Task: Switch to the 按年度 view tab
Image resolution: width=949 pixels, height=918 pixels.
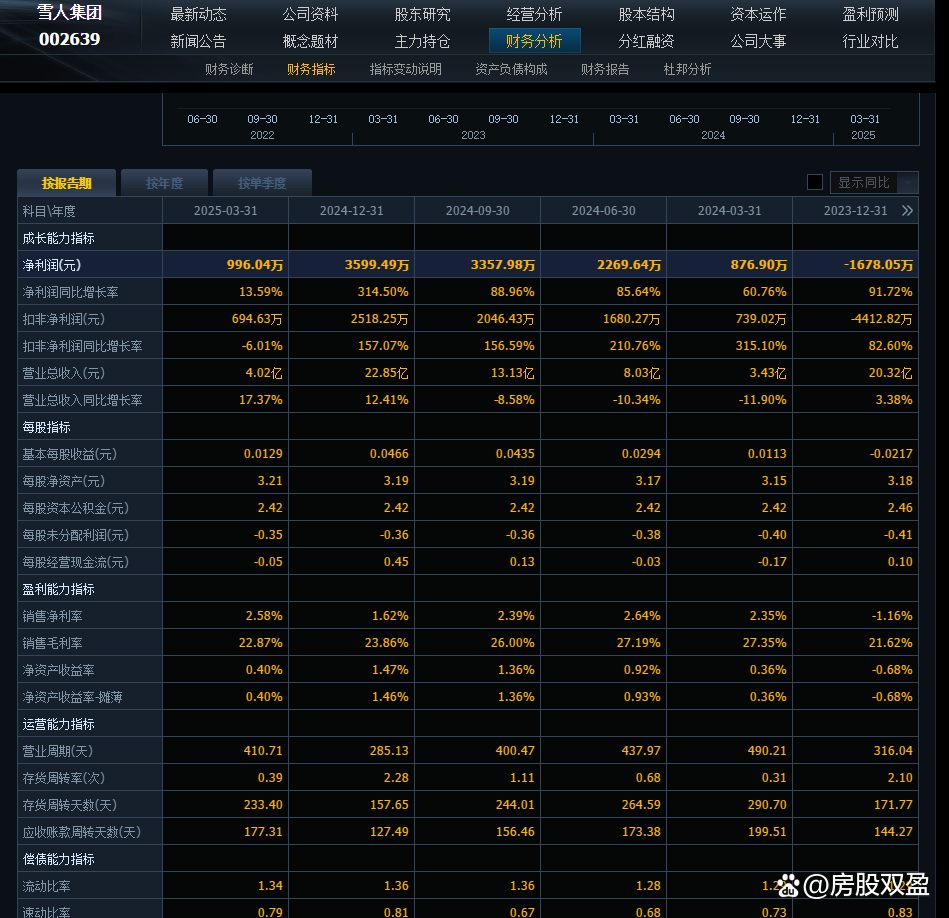Action: 163,182
